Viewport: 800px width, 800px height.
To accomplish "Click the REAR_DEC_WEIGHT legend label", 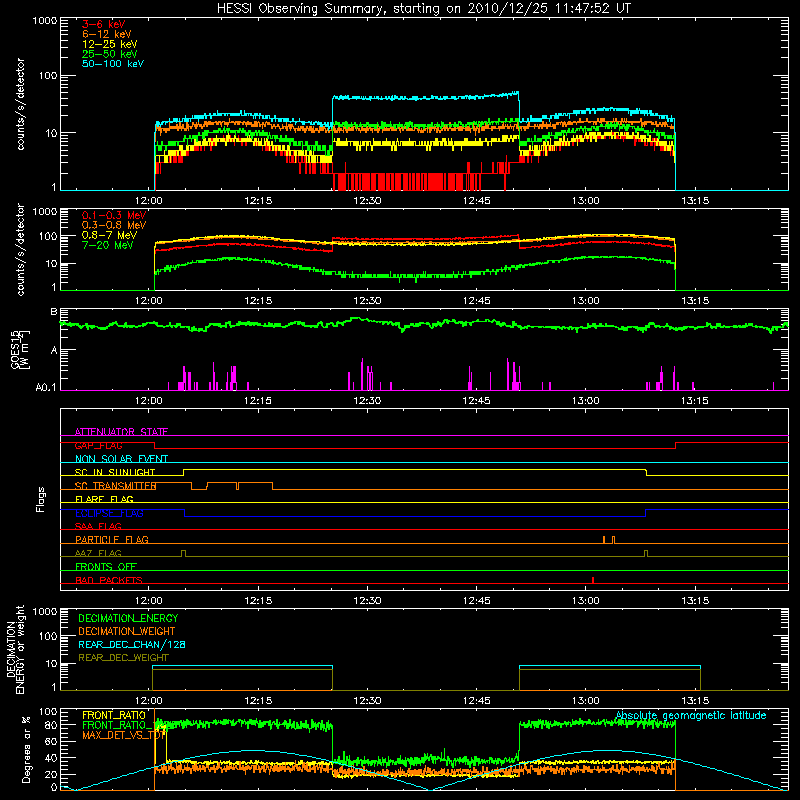I will (x=123, y=658).
